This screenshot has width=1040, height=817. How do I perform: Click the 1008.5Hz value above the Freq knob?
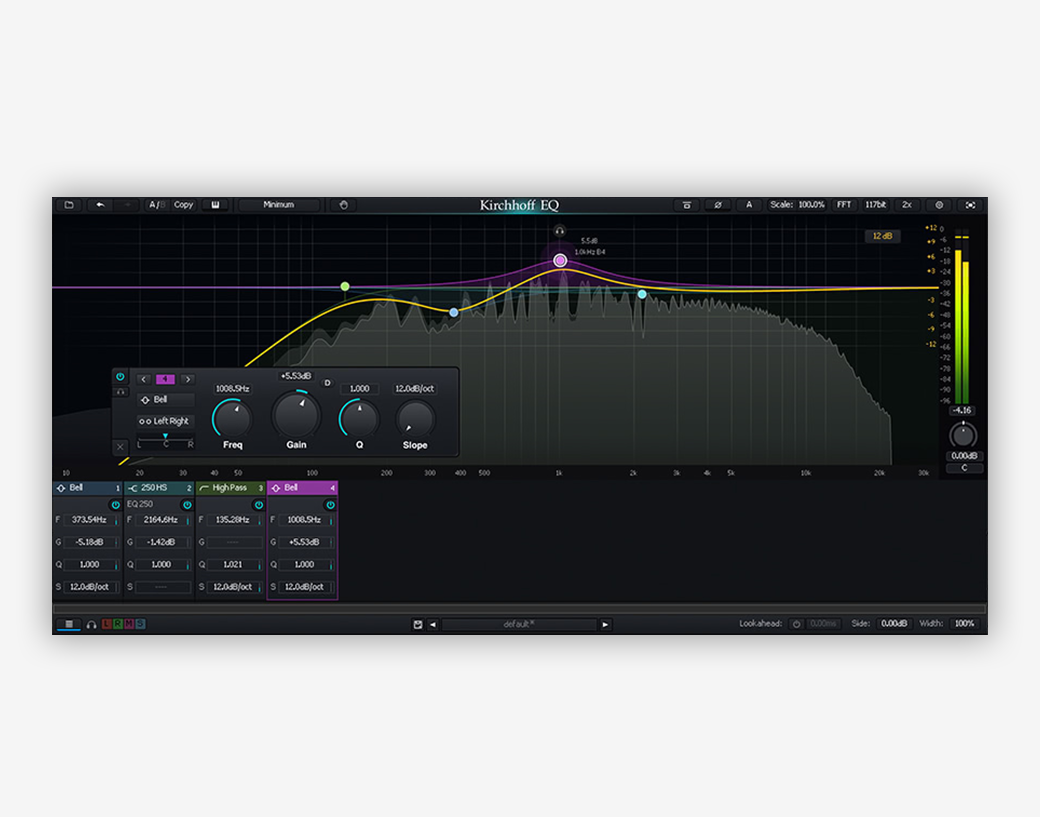coord(232,389)
